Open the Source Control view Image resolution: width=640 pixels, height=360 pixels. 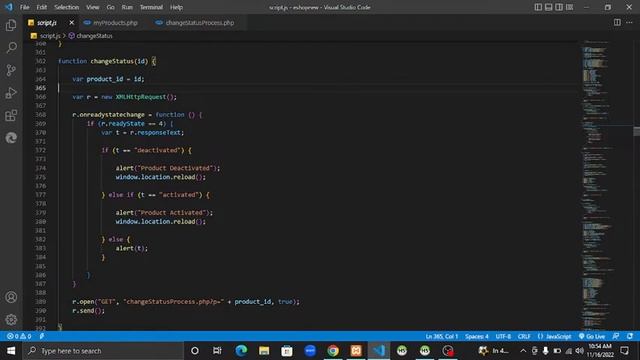(11, 70)
